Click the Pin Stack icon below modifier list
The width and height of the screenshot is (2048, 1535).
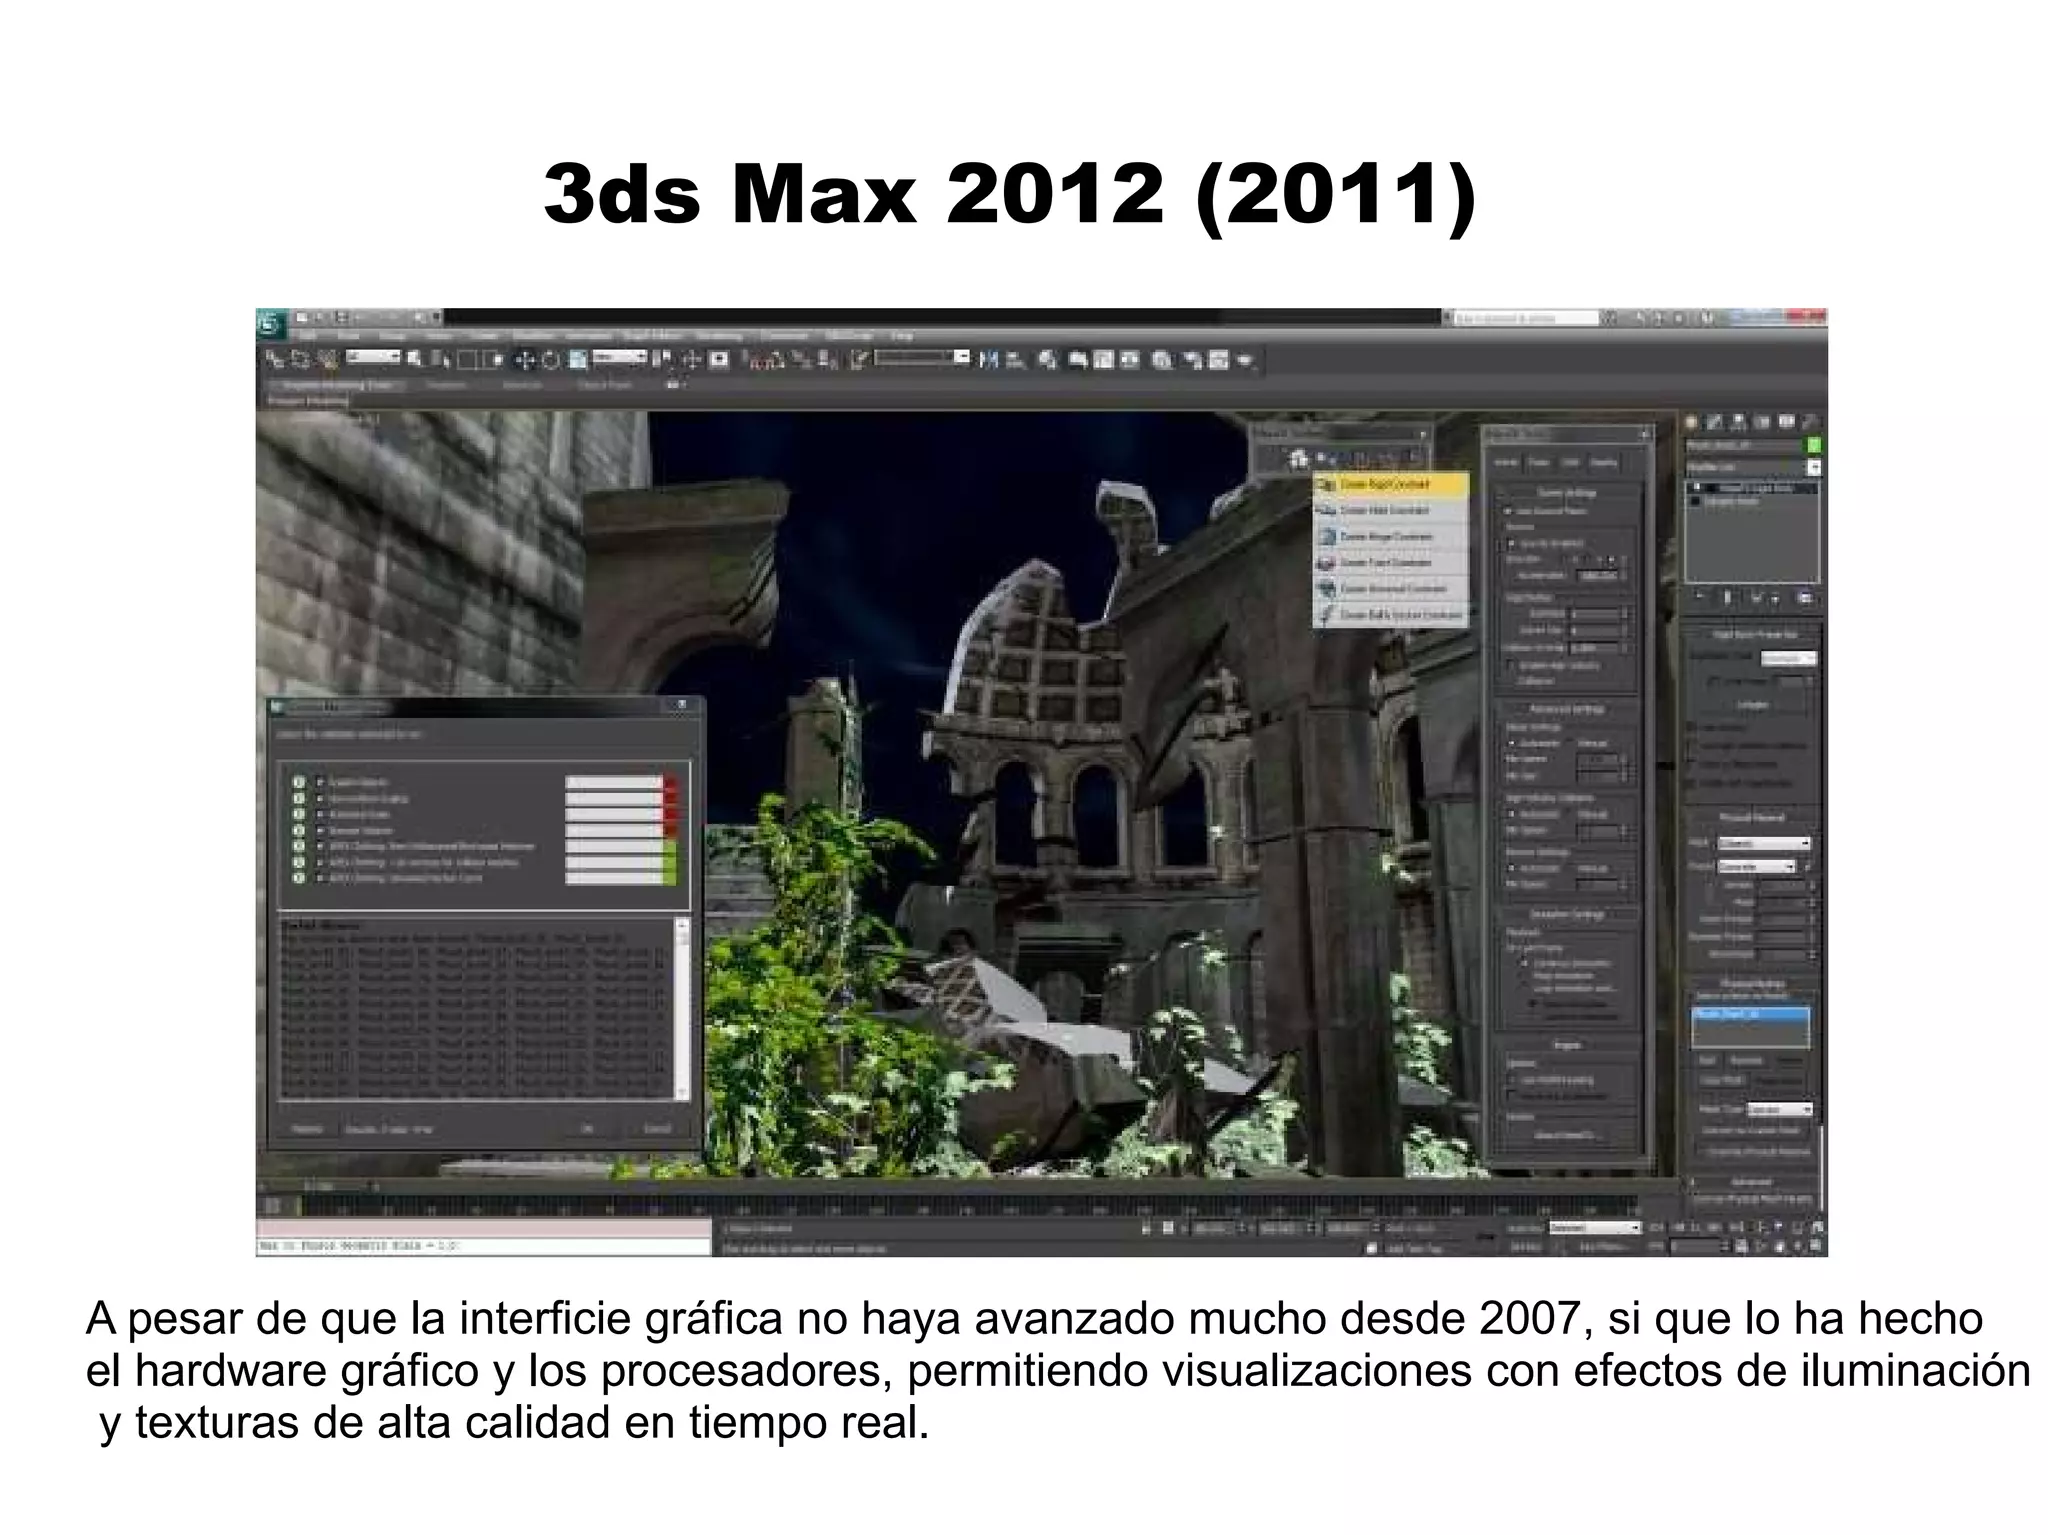pos(1701,598)
